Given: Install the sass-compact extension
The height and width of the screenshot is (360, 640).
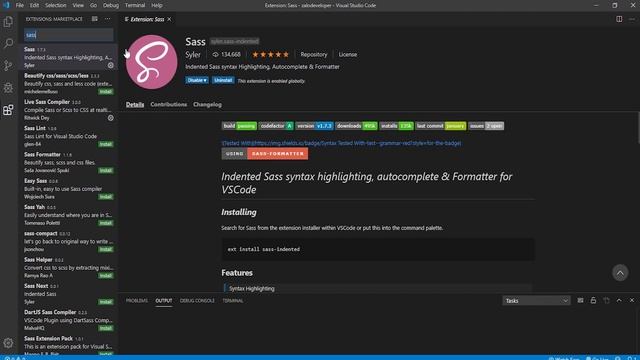Looking at the screenshot, I should pos(106,249).
